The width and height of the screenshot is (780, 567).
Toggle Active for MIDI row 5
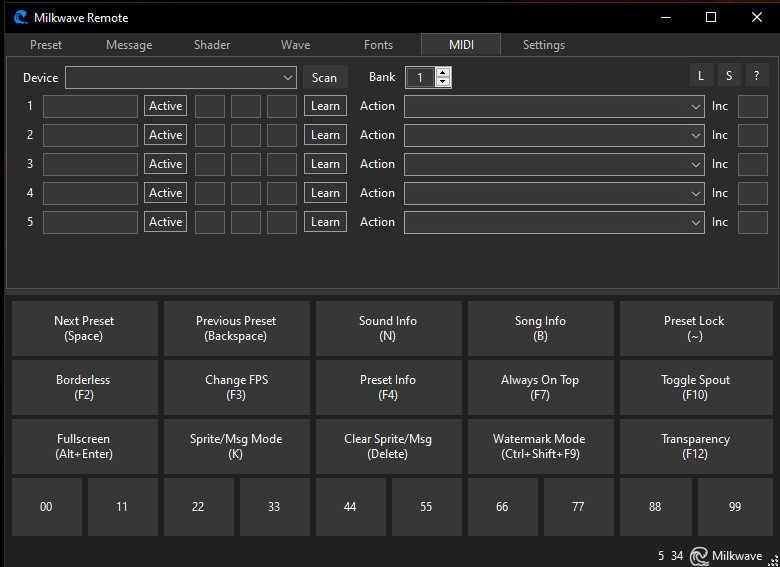165,222
